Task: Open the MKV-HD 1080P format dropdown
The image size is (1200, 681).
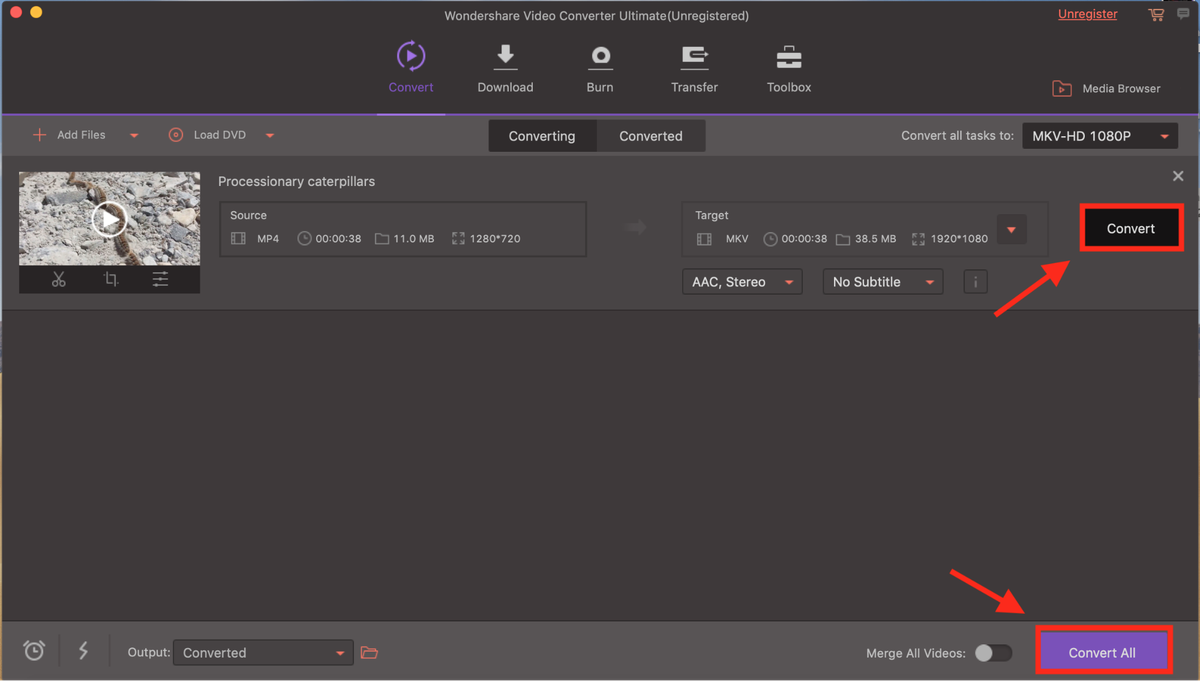Action: pos(1100,136)
